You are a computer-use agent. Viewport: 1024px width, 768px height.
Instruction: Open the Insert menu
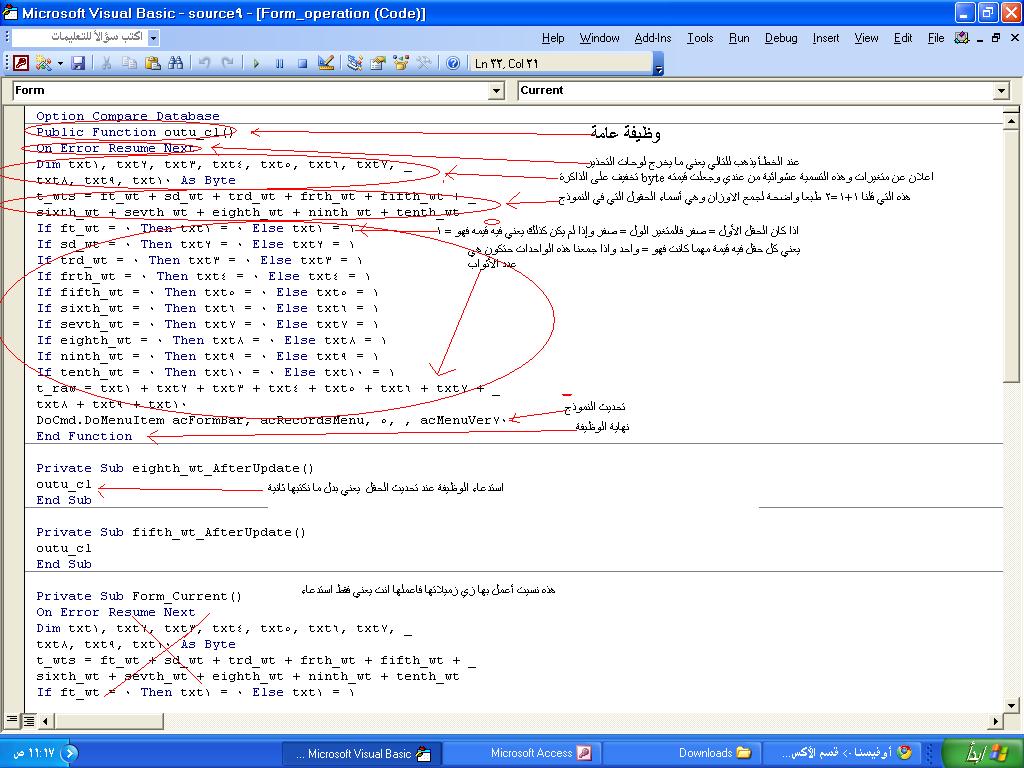click(826, 38)
